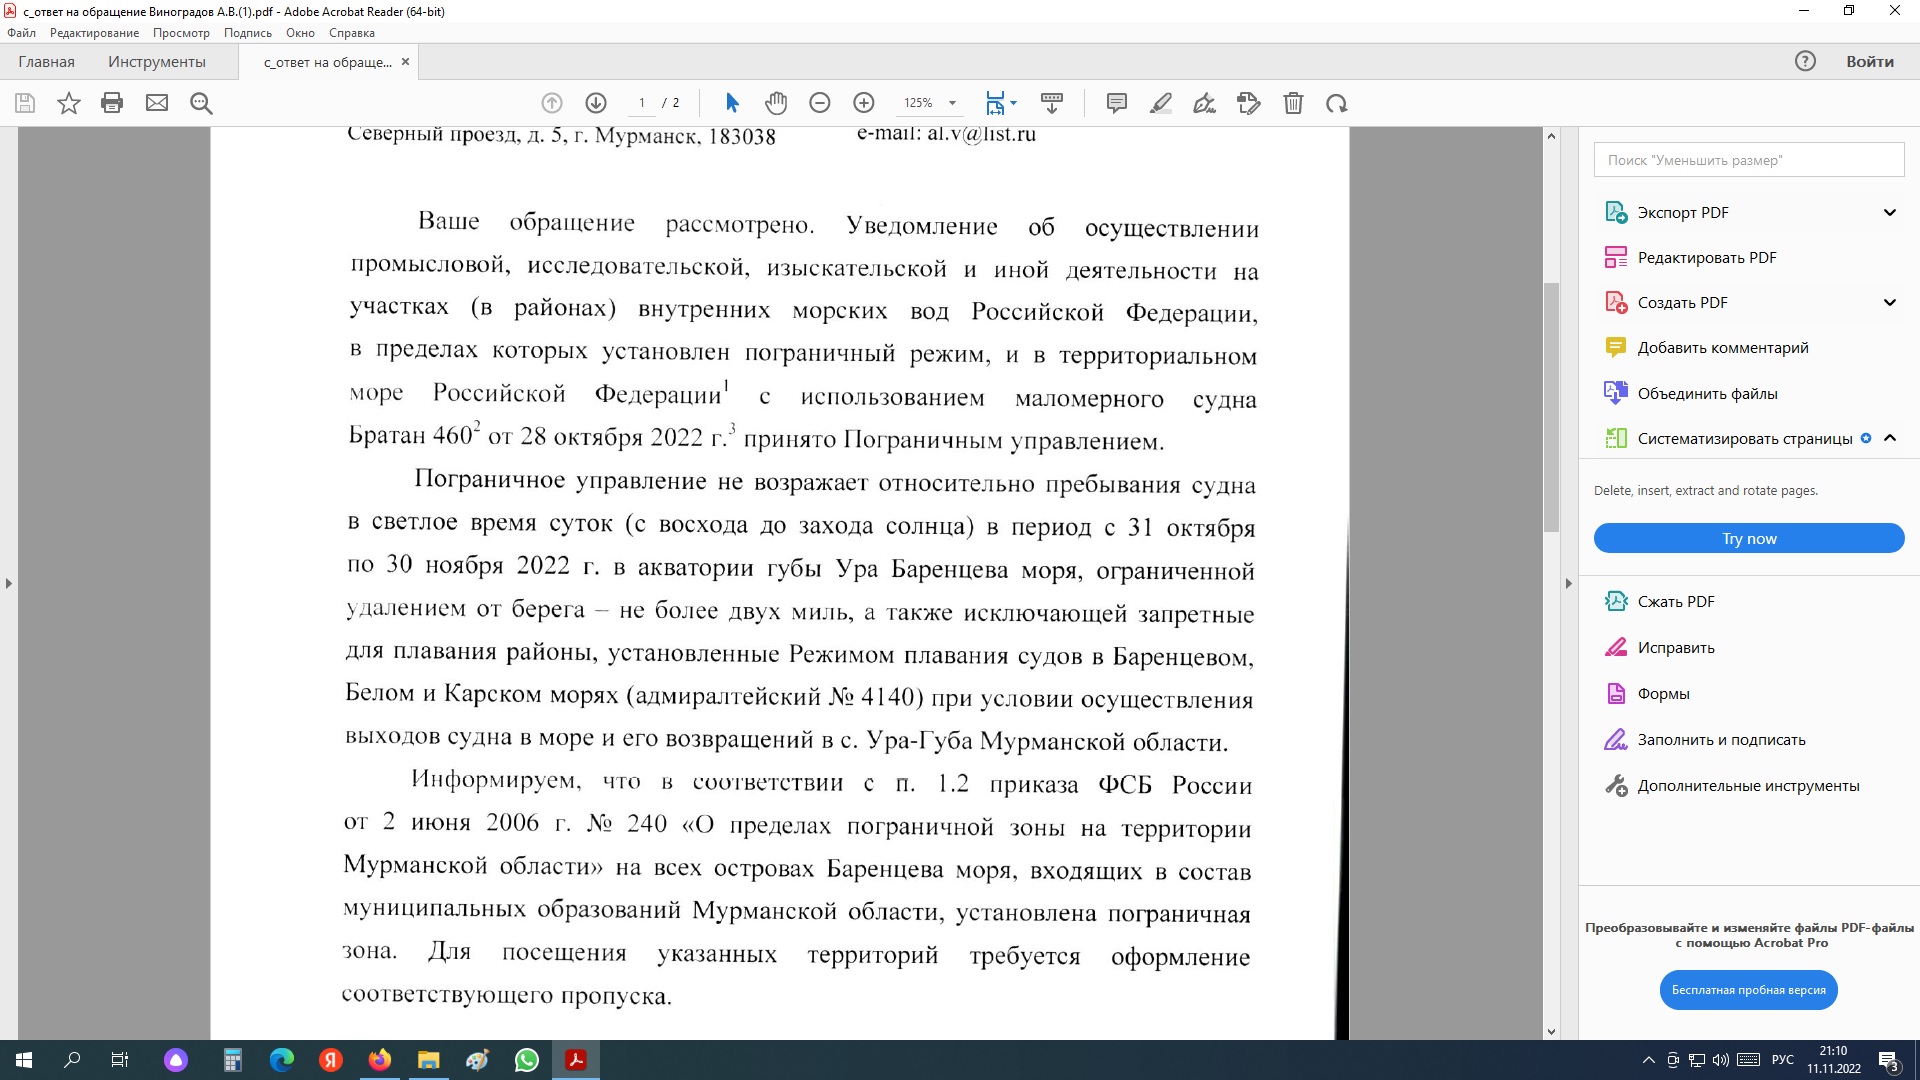Collapse Систематизировать страницы section

point(1889,438)
